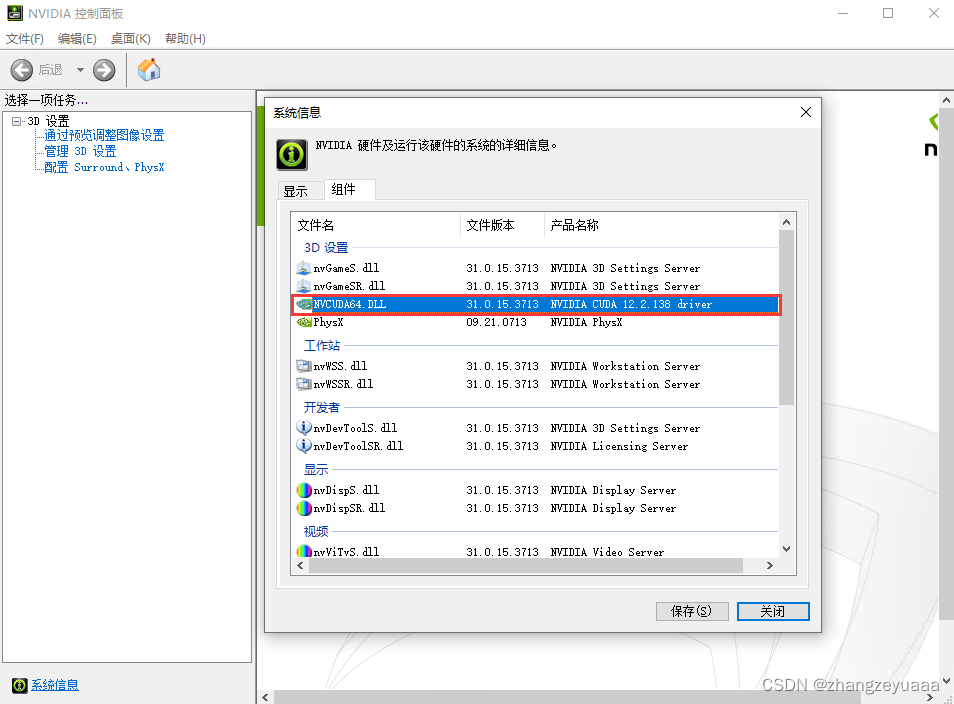
Task: Click the Forward arrow toolbar icon
Action: pos(104,70)
